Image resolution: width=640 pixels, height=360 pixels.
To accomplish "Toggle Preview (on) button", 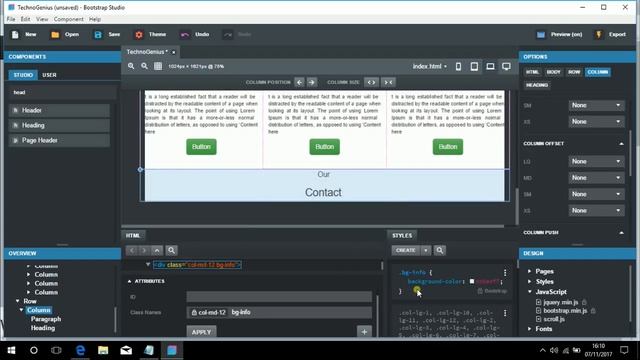I will click(559, 35).
